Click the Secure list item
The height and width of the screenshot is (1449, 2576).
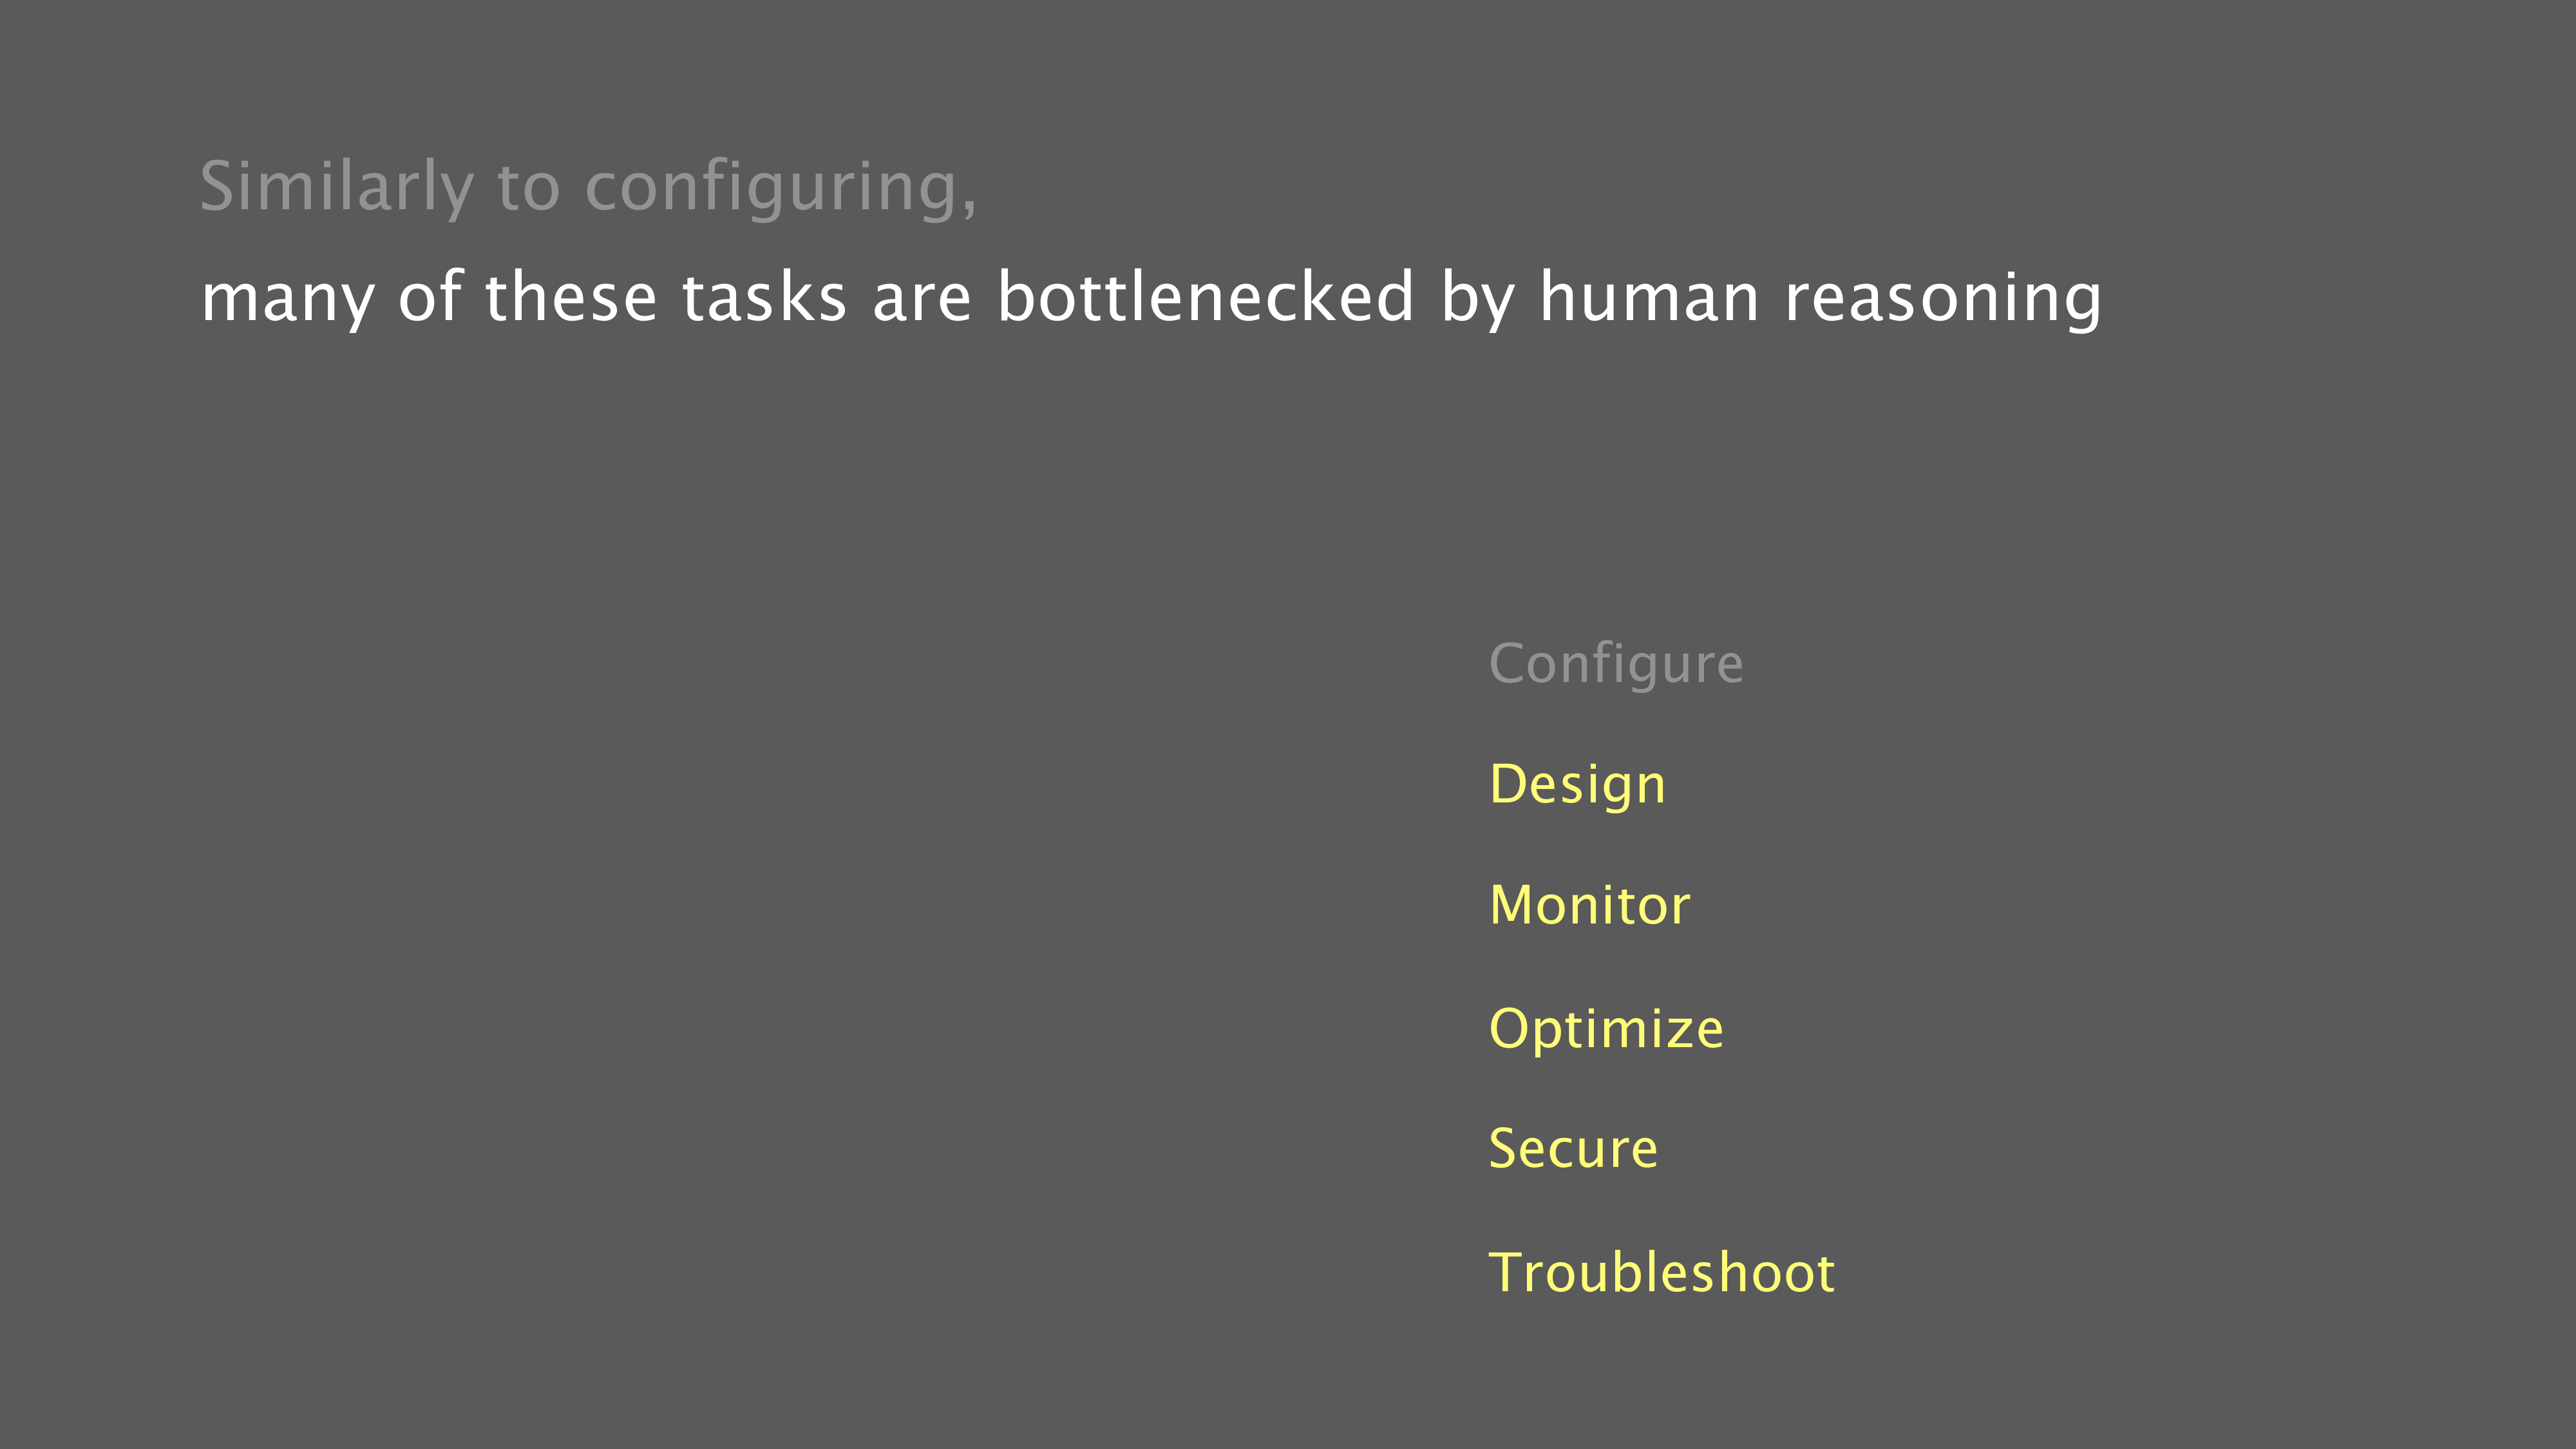[1573, 1149]
